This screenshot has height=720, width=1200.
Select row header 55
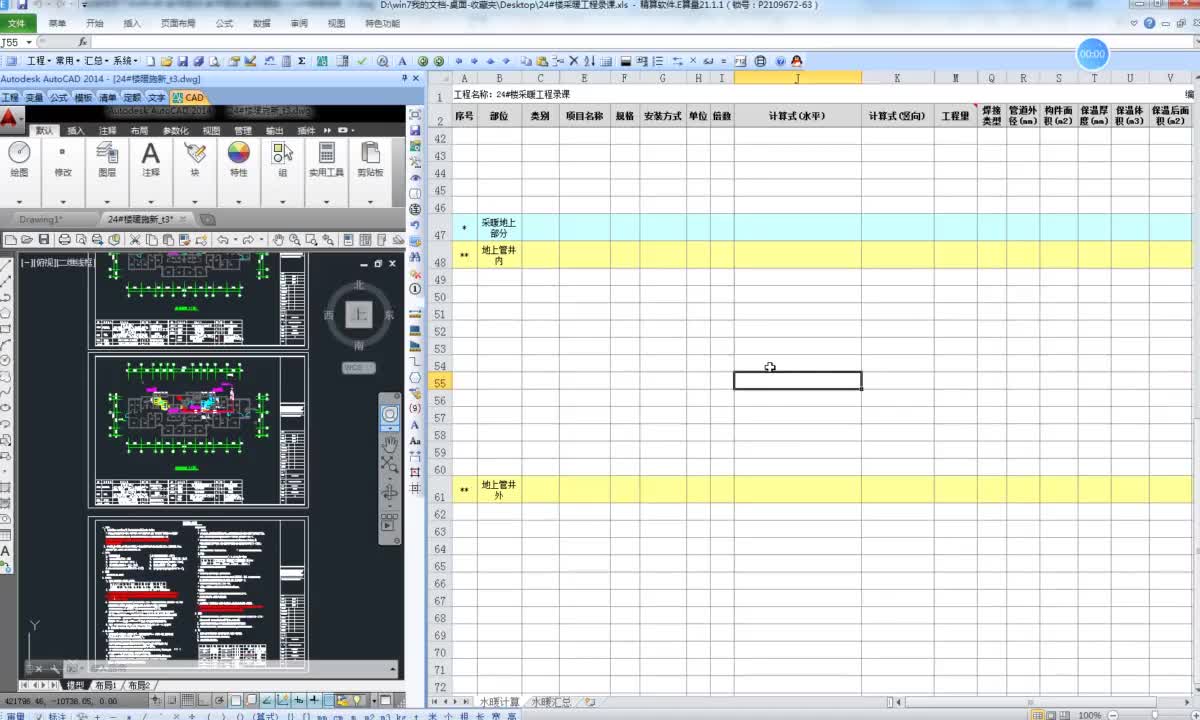(x=439, y=382)
